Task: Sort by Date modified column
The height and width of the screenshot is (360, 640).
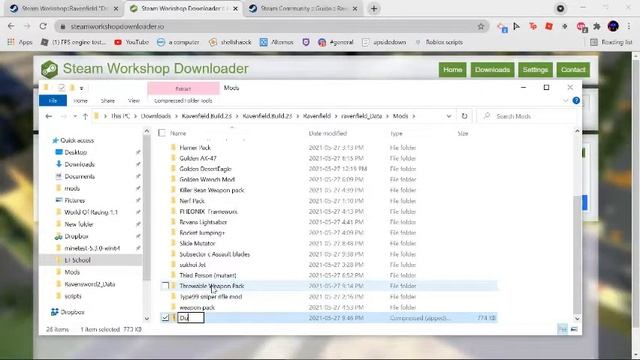Action: [328, 133]
